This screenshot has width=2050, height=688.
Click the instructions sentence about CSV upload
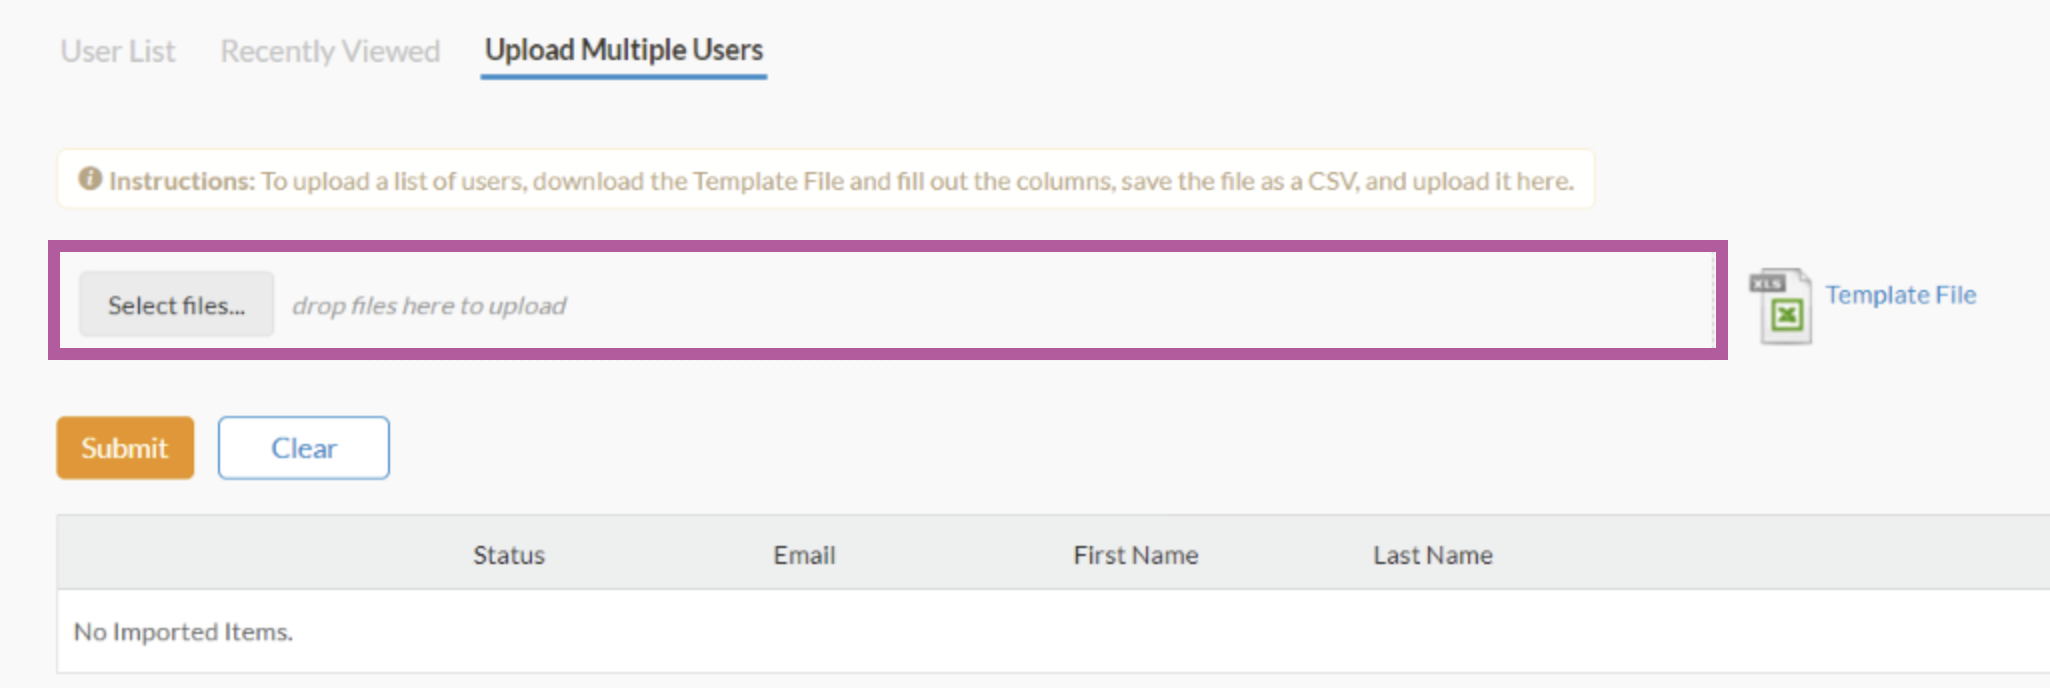pyautogui.click(x=917, y=181)
